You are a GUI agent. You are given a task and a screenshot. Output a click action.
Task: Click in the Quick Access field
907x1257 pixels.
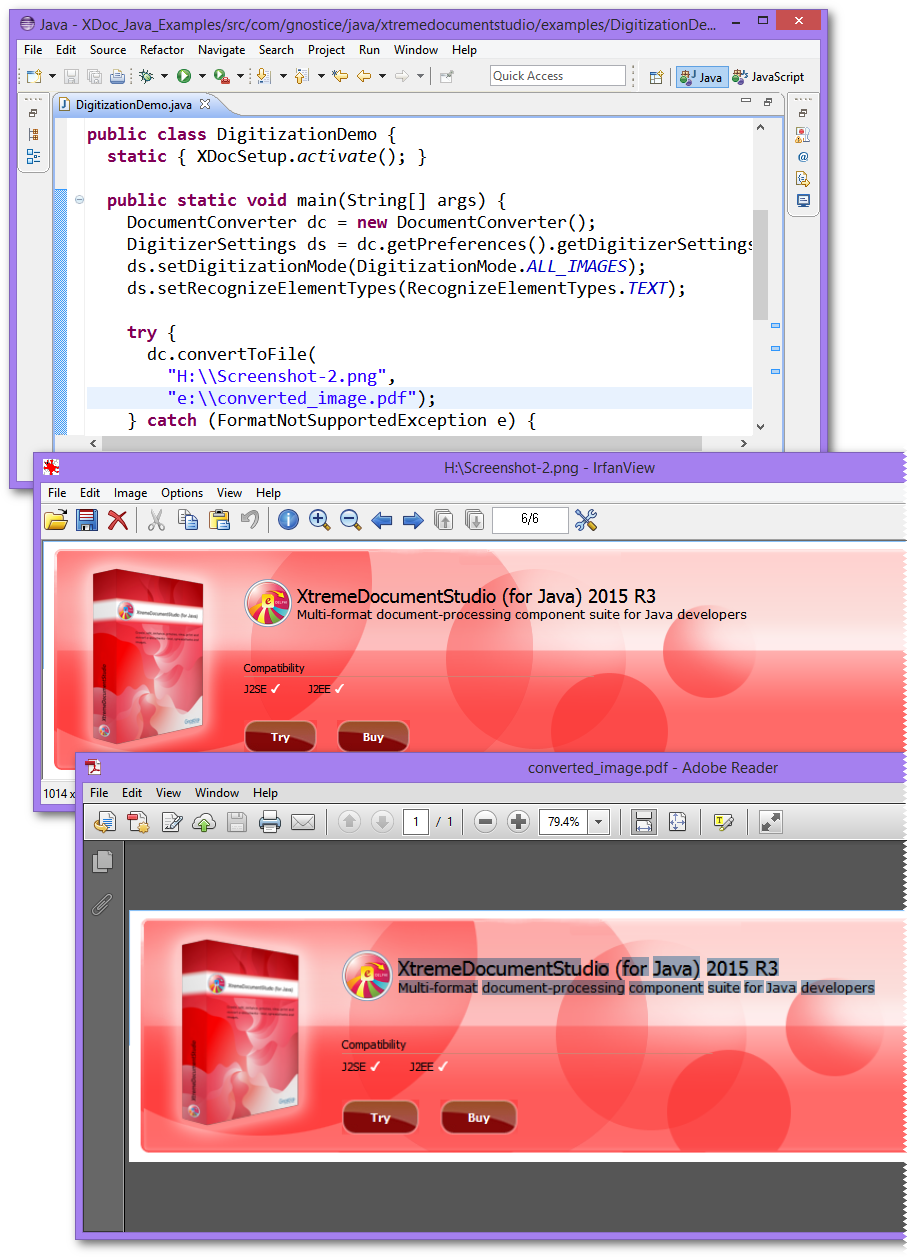pyautogui.click(x=558, y=76)
